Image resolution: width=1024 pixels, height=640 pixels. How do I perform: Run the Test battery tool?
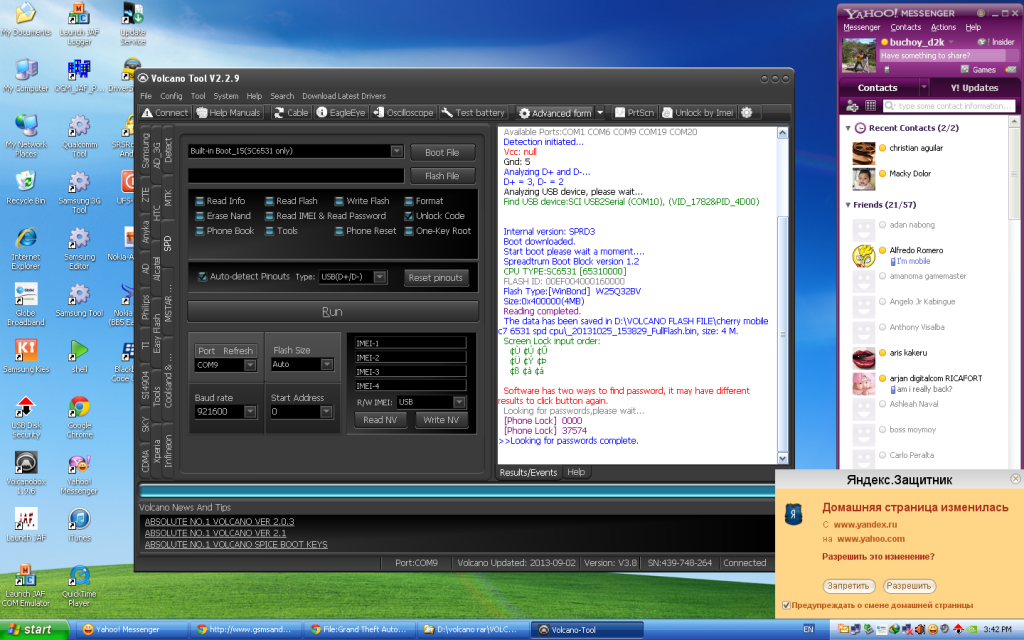473,113
